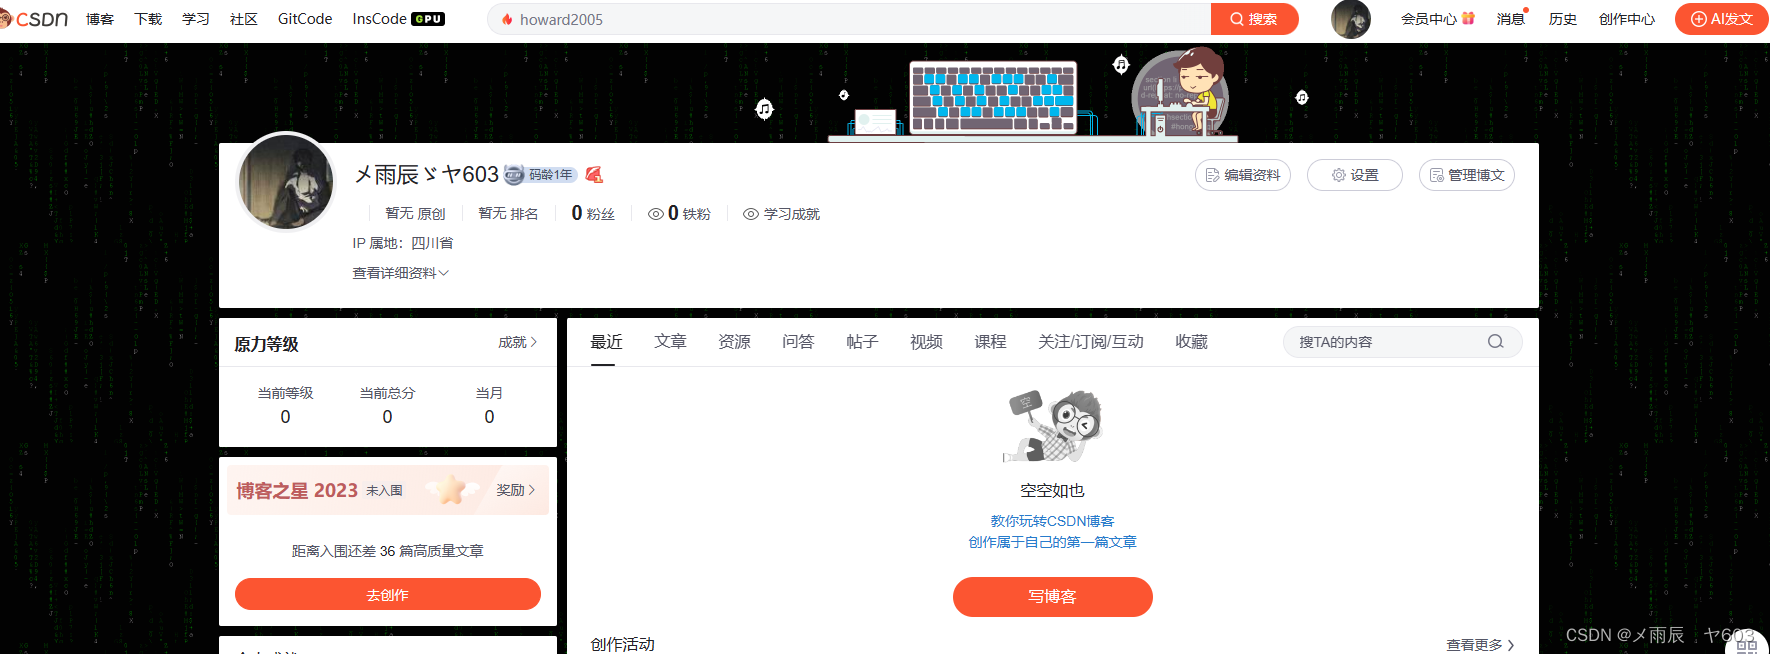Click the red medal icon beside username
This screenshot has width=1770, height=654.
click(594, 175)
